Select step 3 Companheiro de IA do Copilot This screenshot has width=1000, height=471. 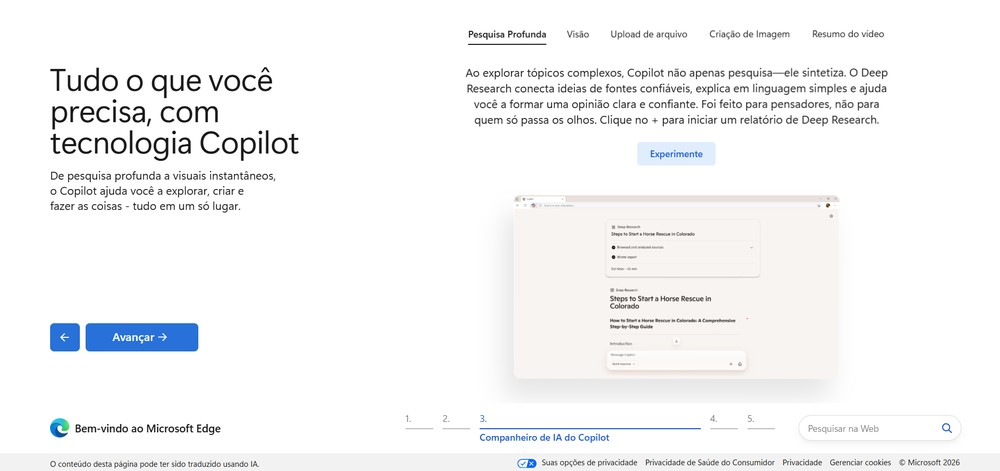point(589,428)
